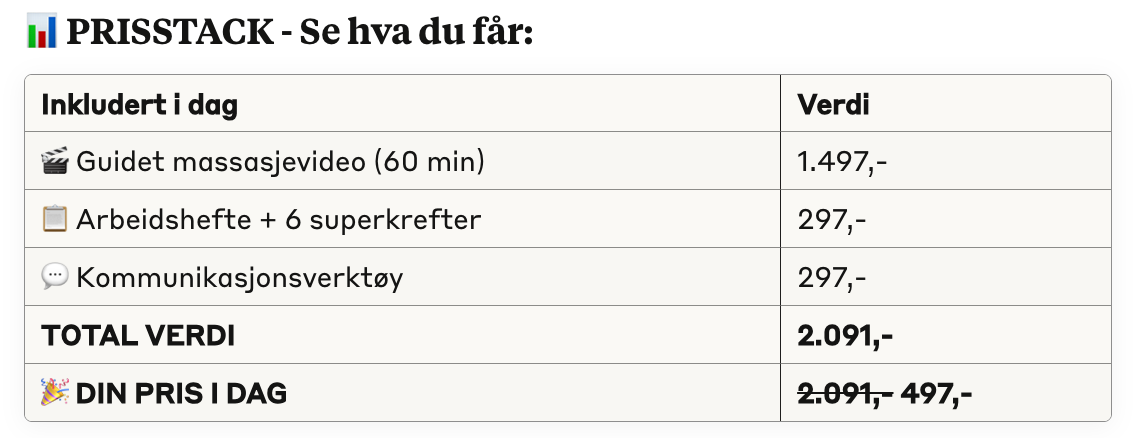Click the TOTAL VERDI label

138,335
